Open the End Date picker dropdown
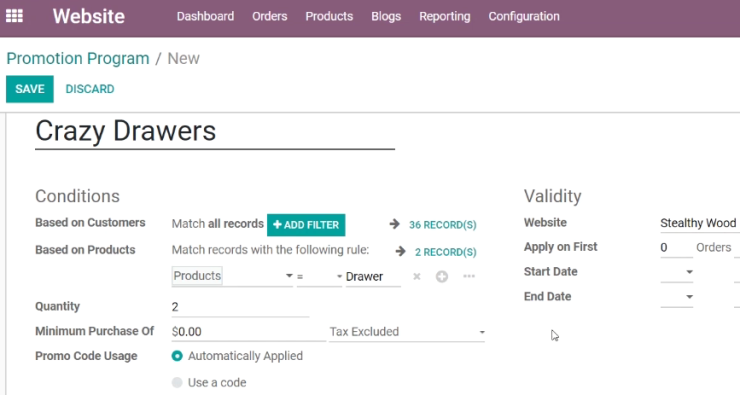This screenshot has height=395, width=740. click(x=677, y=297)
